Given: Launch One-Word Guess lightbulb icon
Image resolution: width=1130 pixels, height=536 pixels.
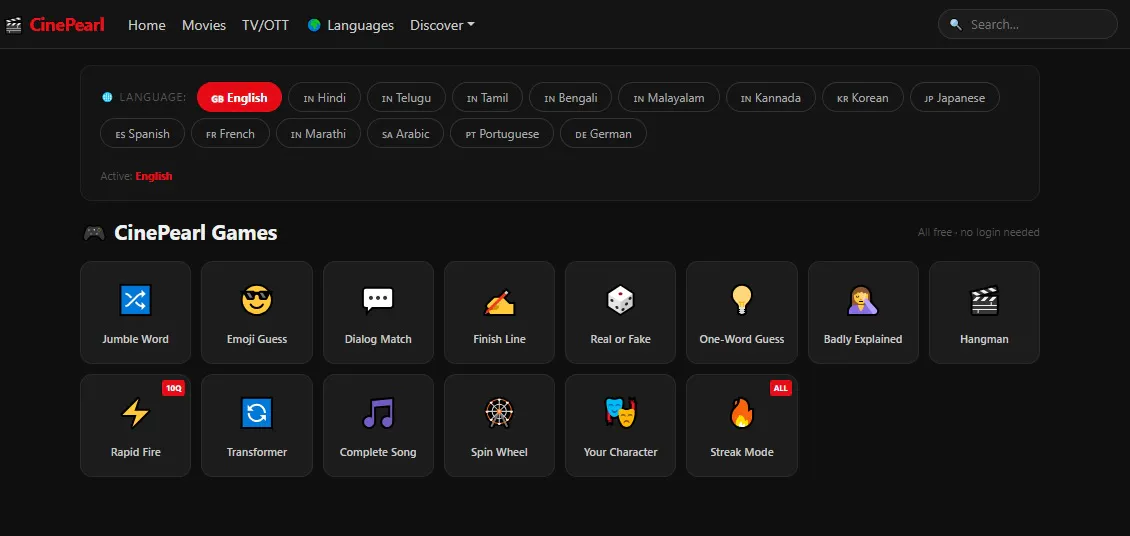Looking at the screenshot, I should (x=742, y=300).
